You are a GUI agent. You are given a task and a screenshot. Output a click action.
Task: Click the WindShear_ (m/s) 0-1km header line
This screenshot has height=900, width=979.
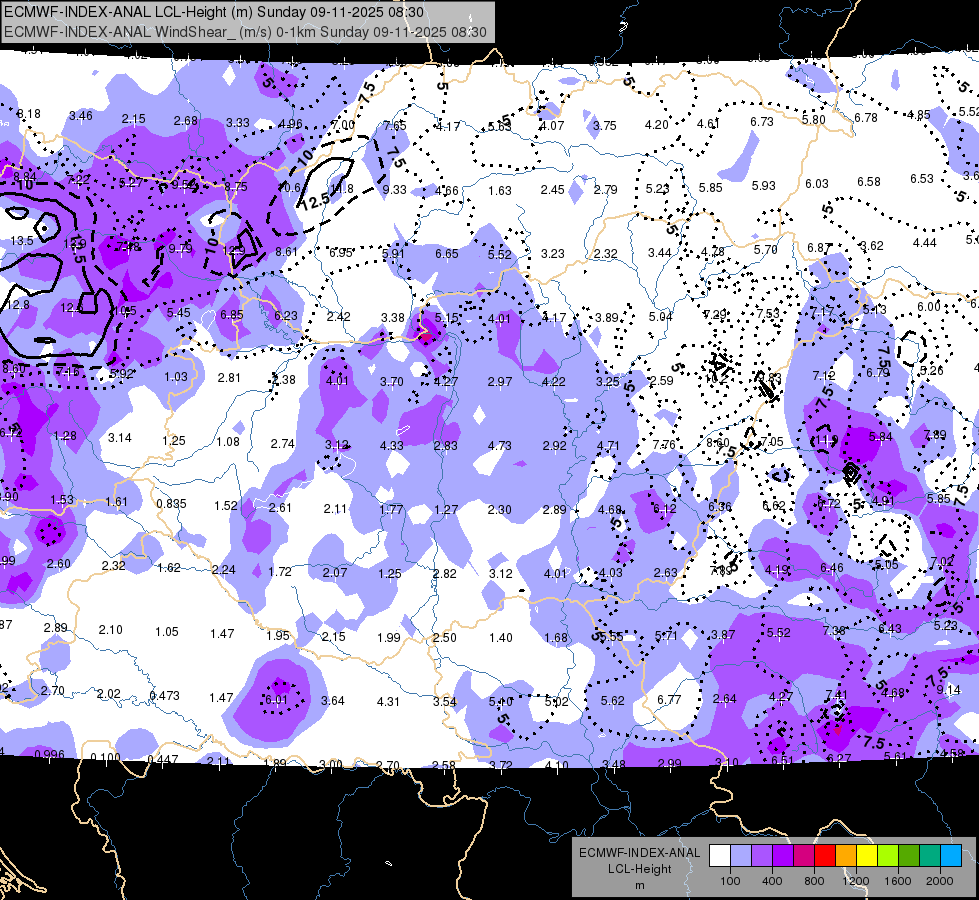[245, 32]
